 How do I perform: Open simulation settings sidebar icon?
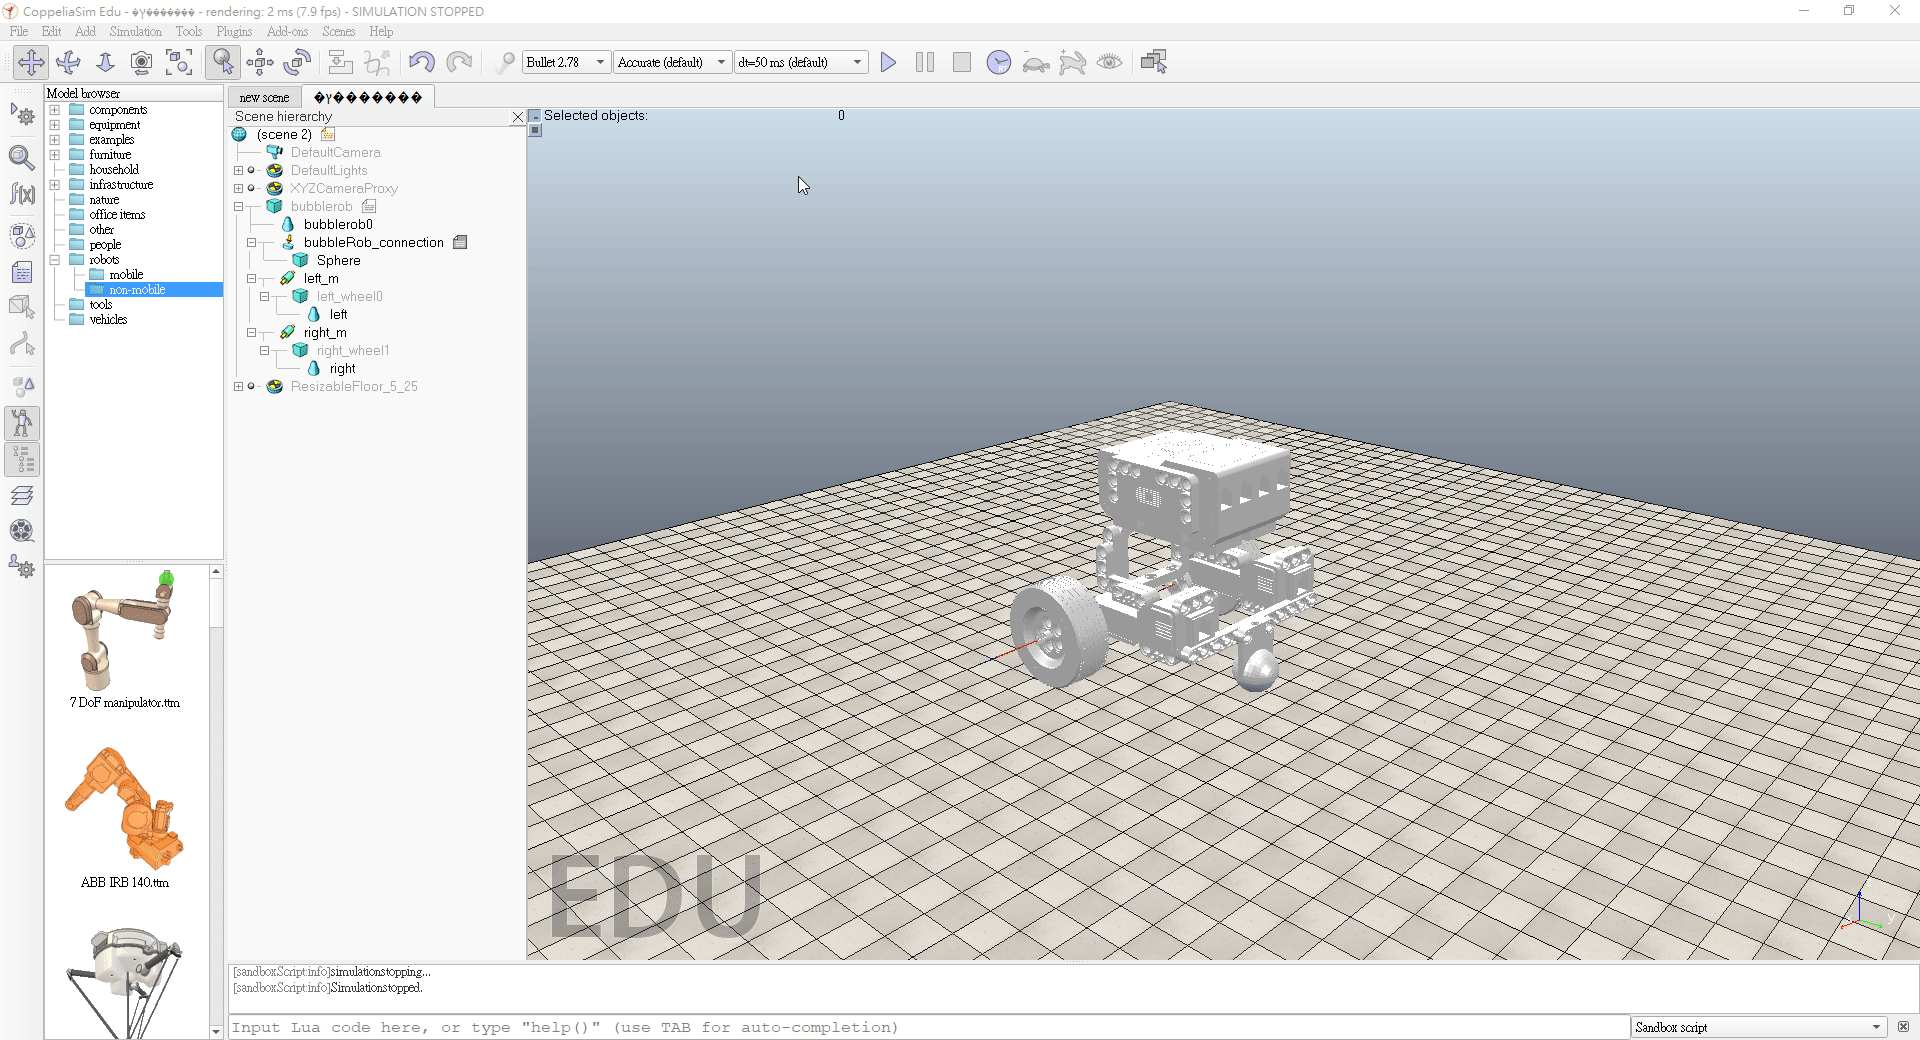[x=22, y=116]
